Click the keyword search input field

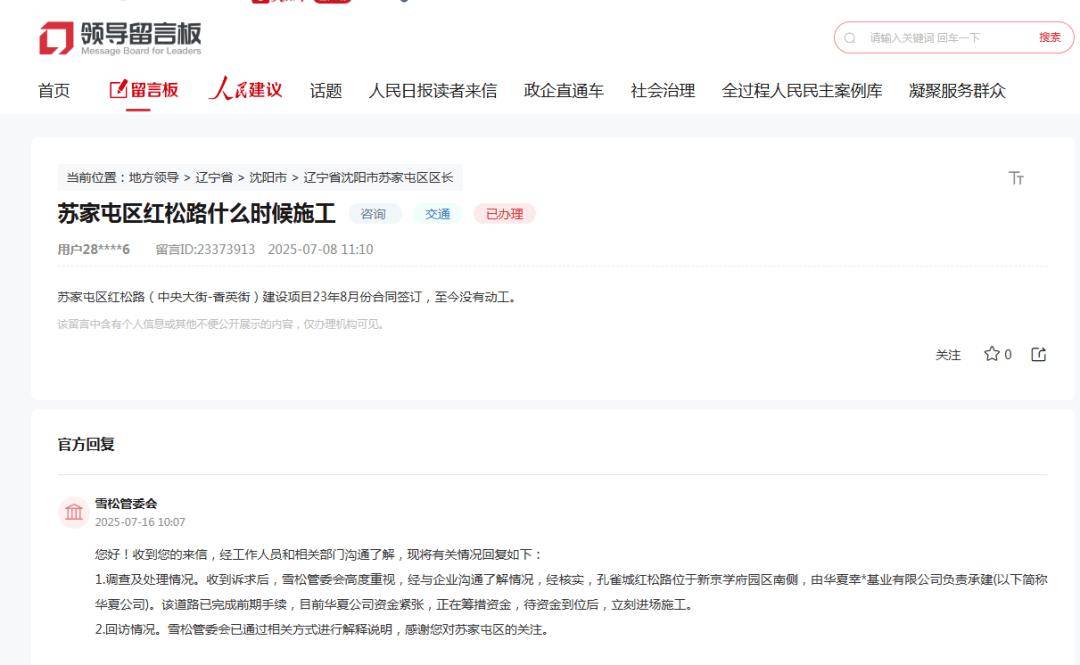click(x=940, y=38)
